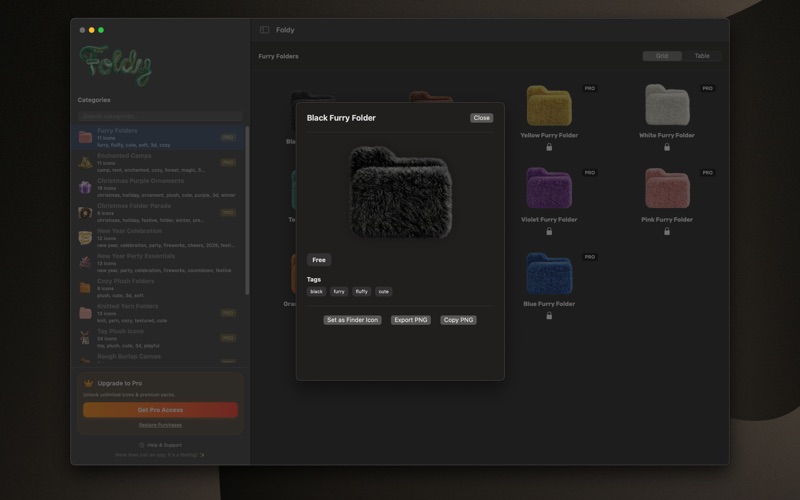Click PRO badge on Pink Furry Folder

pyautogui.click(x=707, y=172)
